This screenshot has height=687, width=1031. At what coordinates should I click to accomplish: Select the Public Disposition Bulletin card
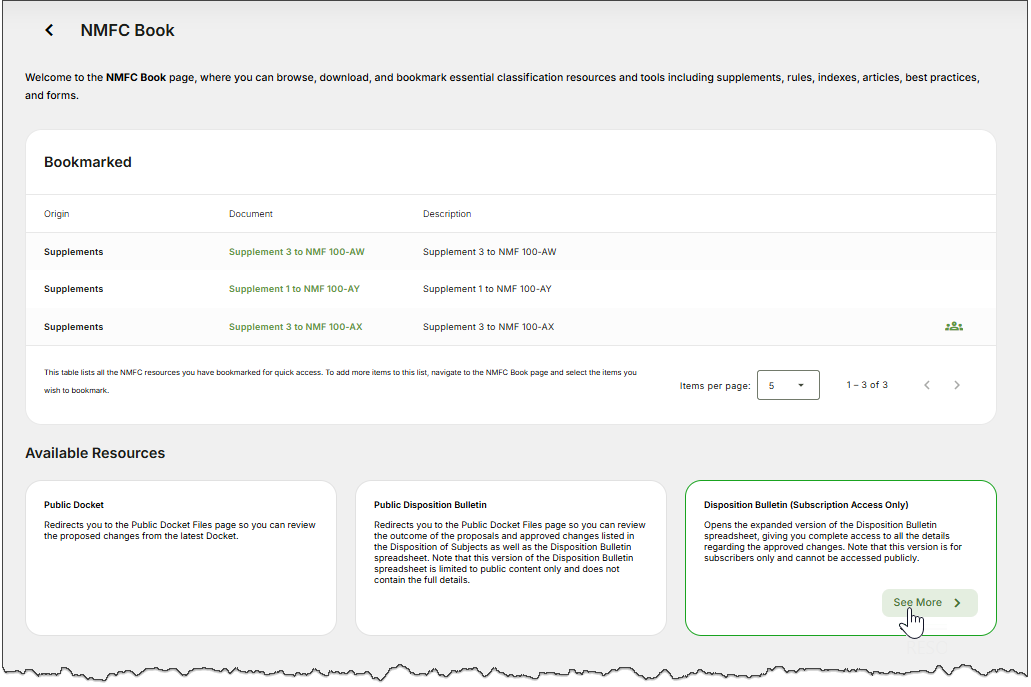[x=510, y=557]
